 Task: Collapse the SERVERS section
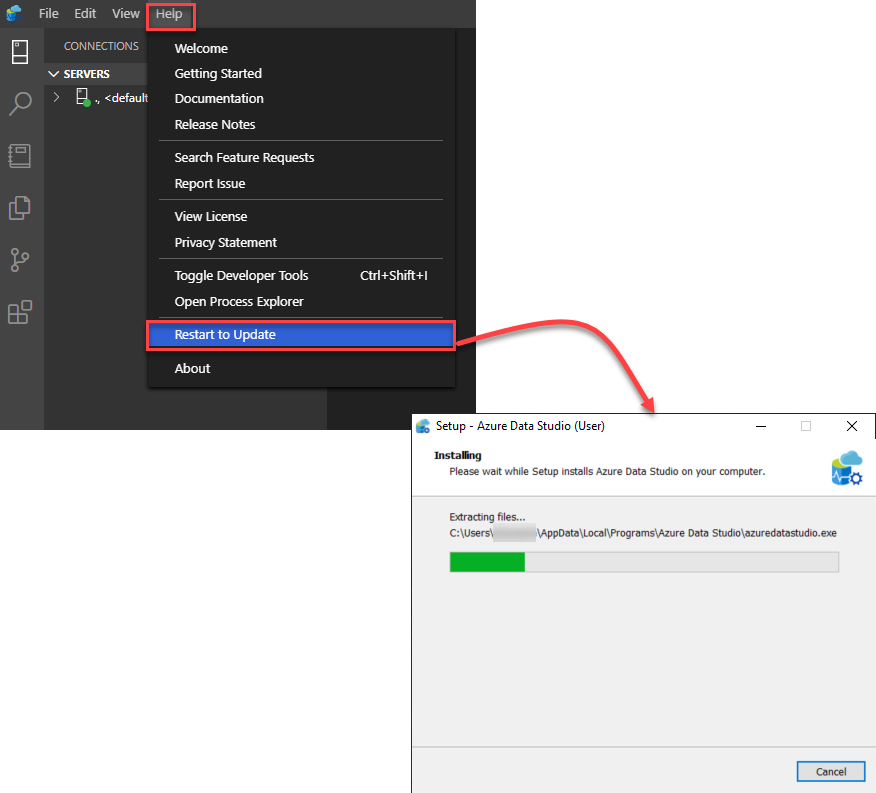click(54, 74)
